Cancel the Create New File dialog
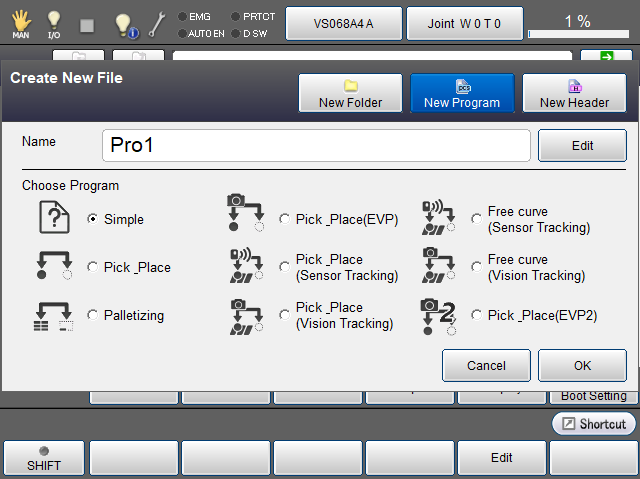This screenshot has width=640, height=479. coord(486,365)
